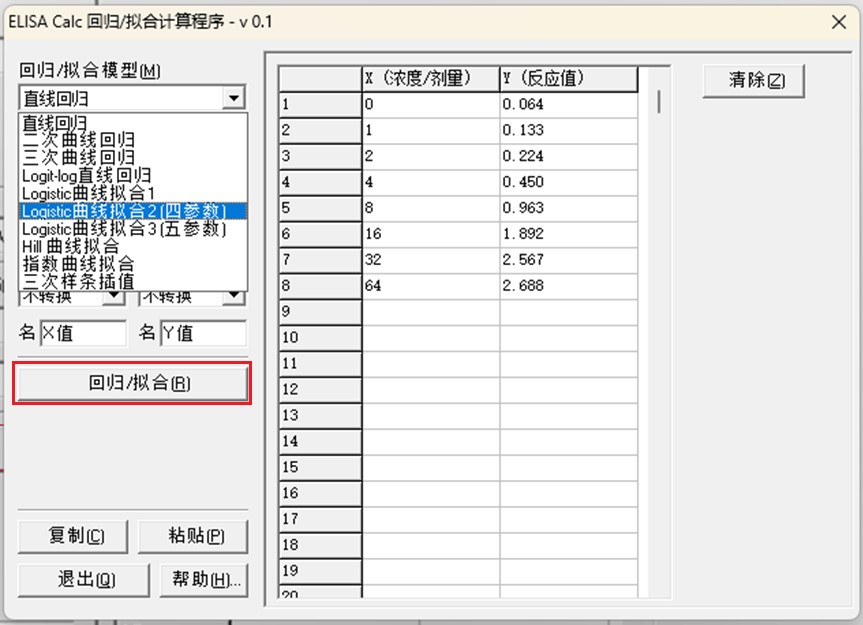Viewport: 863px width, 625px height.
Task: Choose 二次曲线回归 in the dropdown list
Action: coord(78,140)
